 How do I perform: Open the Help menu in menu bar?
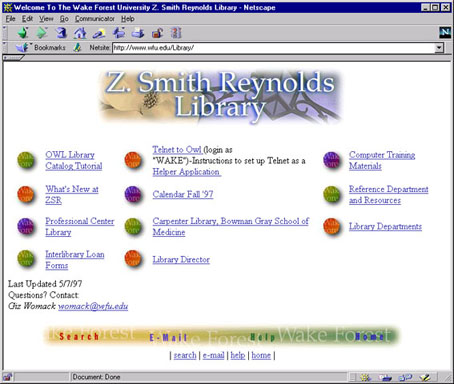point(128,19)
